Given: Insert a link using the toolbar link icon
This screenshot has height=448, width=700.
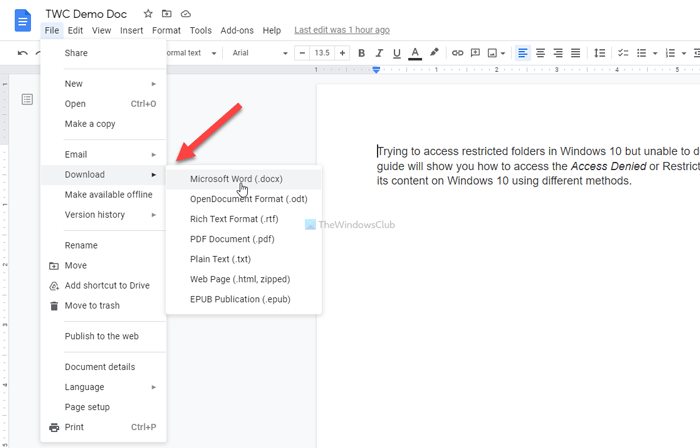Looking at the screenshot, I should click(458, 52).
